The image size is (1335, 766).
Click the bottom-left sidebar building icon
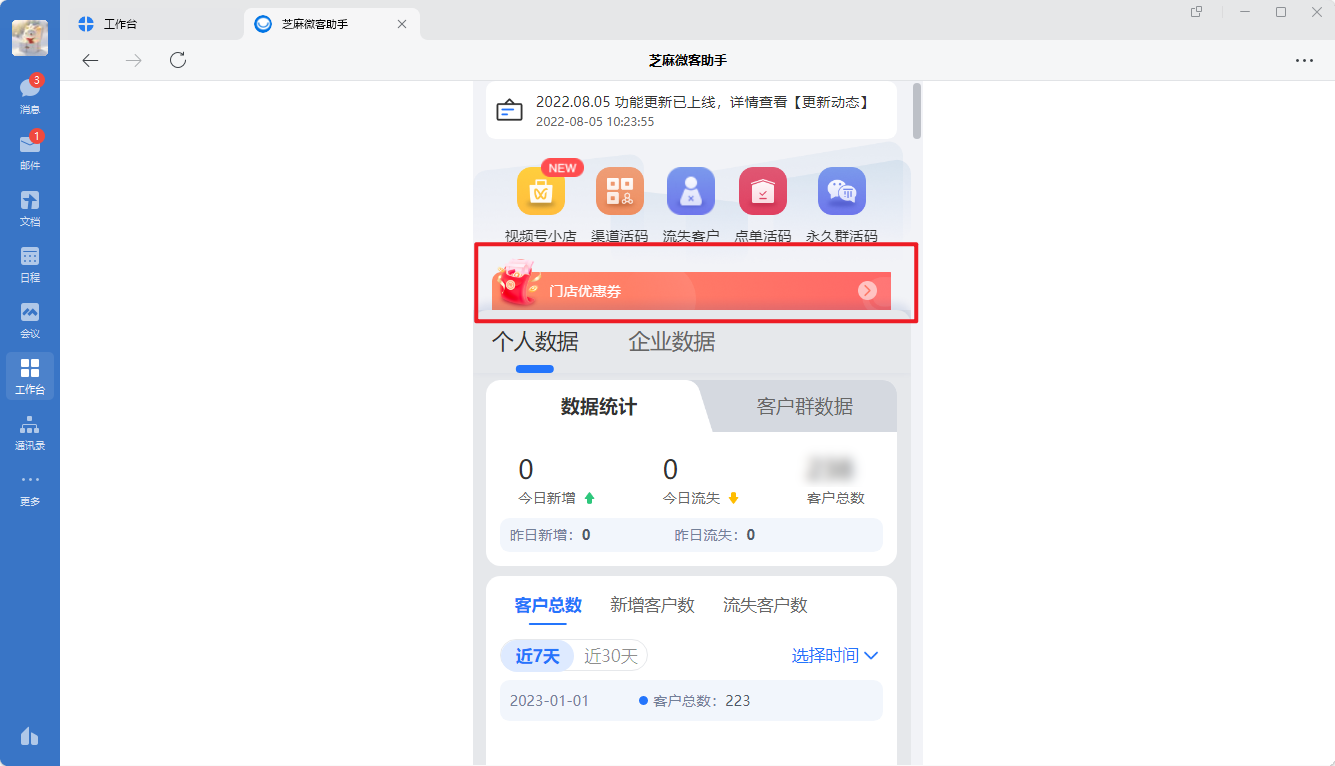pos(30,736)
